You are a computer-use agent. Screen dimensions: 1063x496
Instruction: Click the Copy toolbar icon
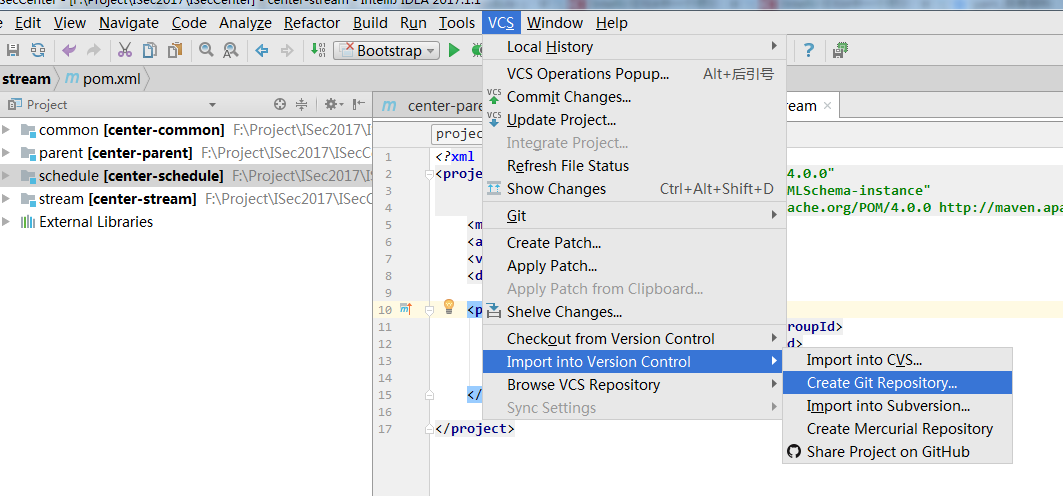(x=150, y=50)
